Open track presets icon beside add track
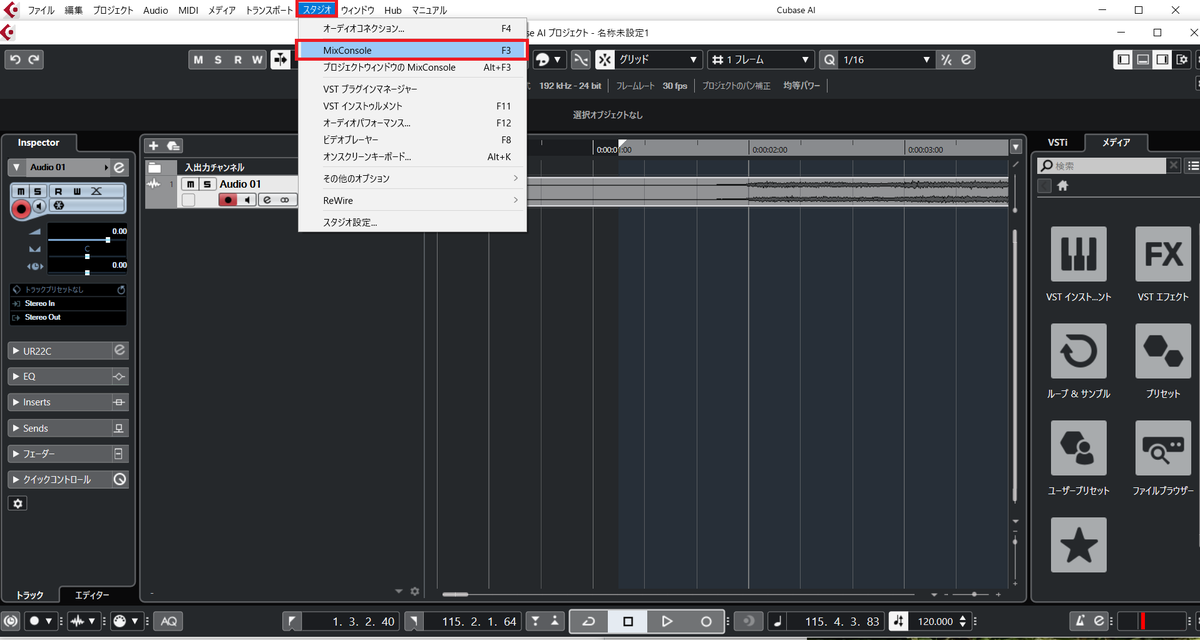This screenshot has height=640, width=1200. (x=174, y=146)
